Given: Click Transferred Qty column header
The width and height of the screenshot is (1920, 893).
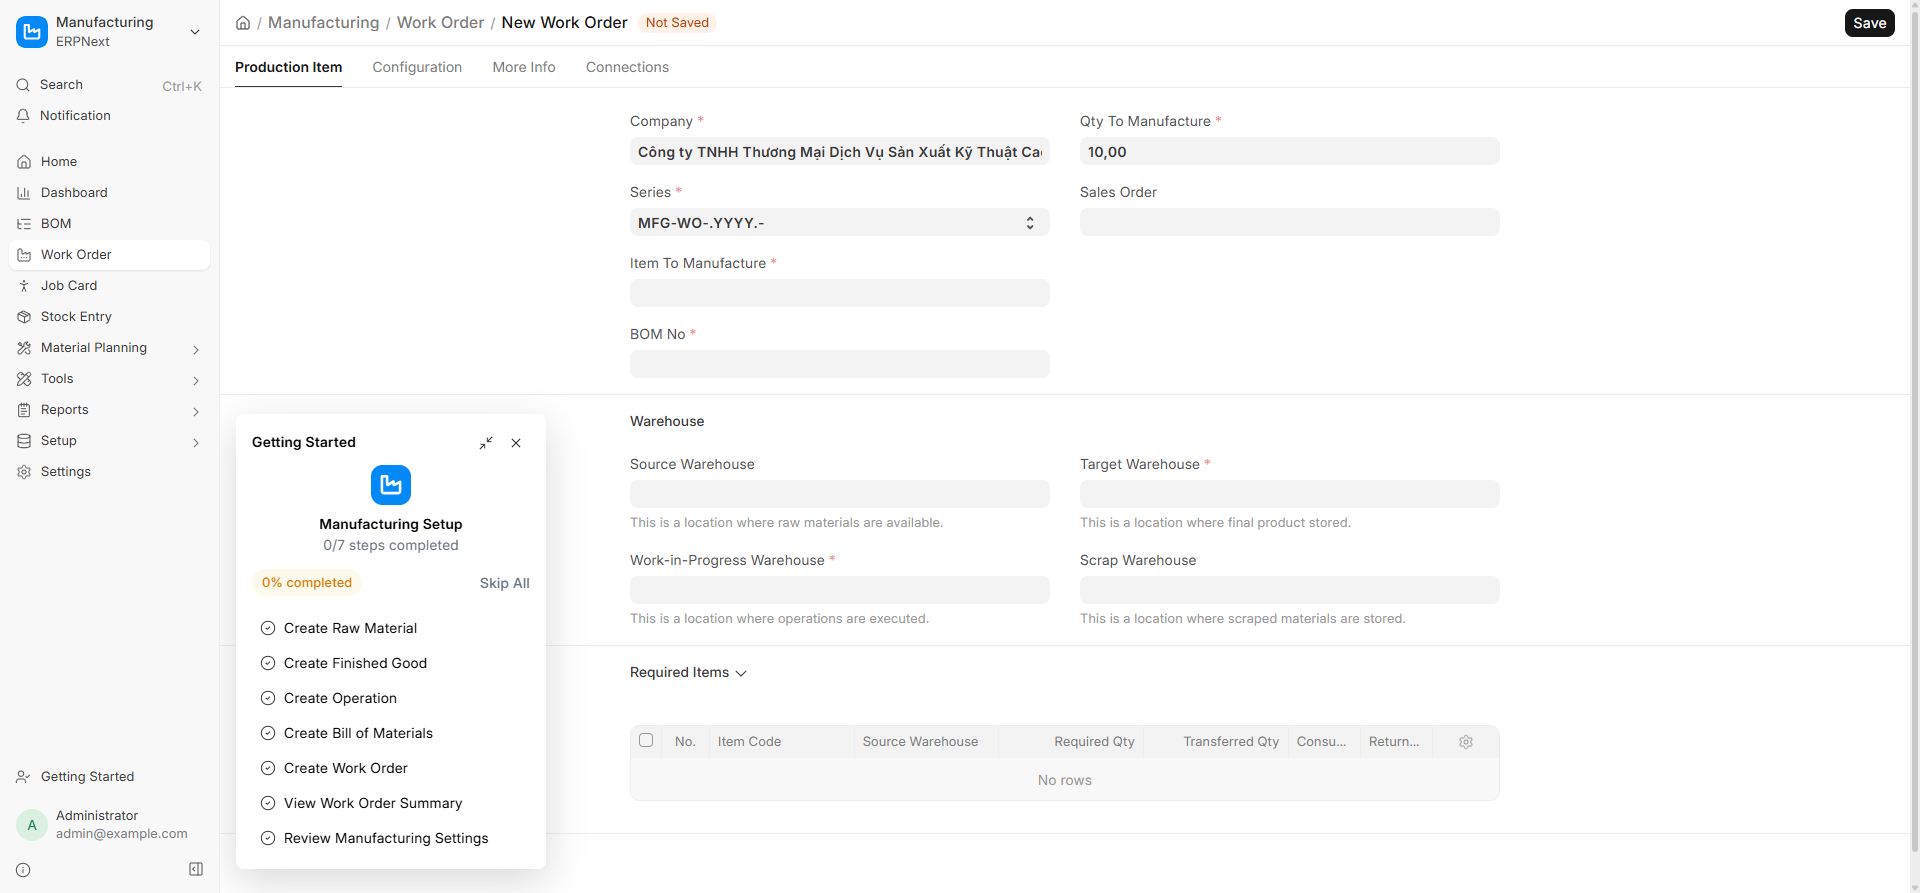Looking at the screenshot, I should coord(1216,742).
